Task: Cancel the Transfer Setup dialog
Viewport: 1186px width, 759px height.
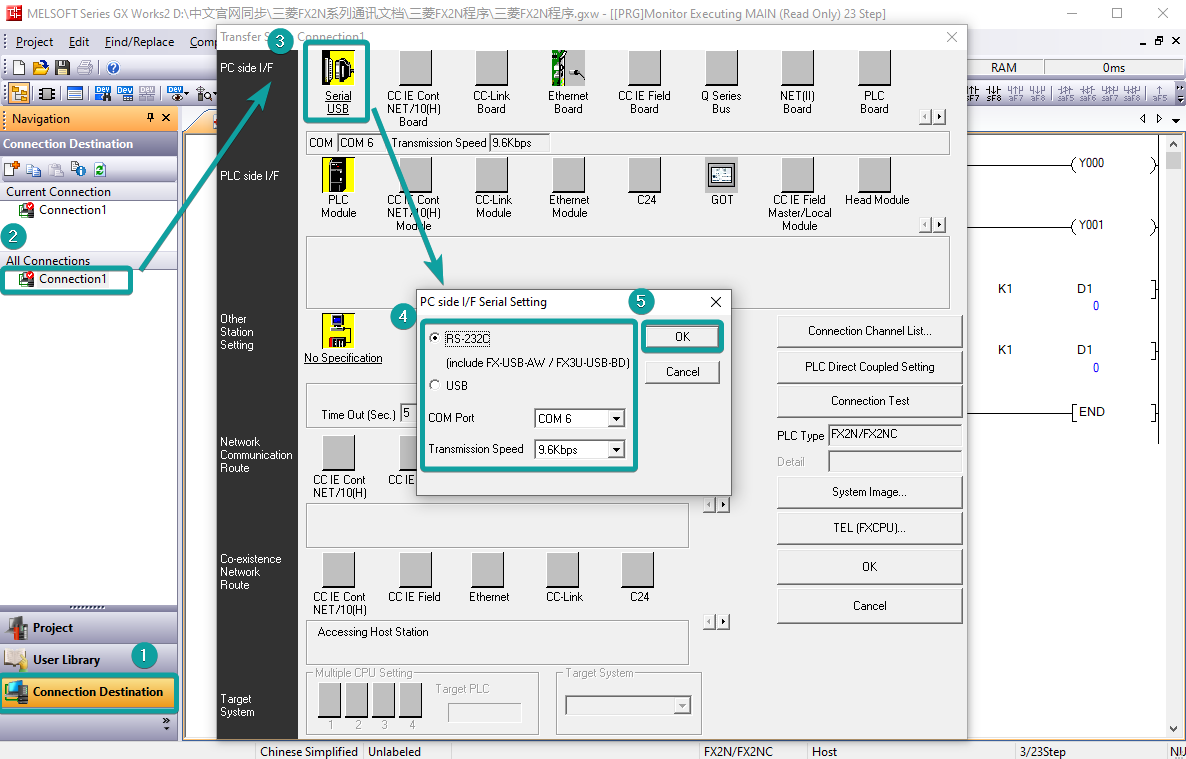Action: pyautogui.click(x=869, y=606)
